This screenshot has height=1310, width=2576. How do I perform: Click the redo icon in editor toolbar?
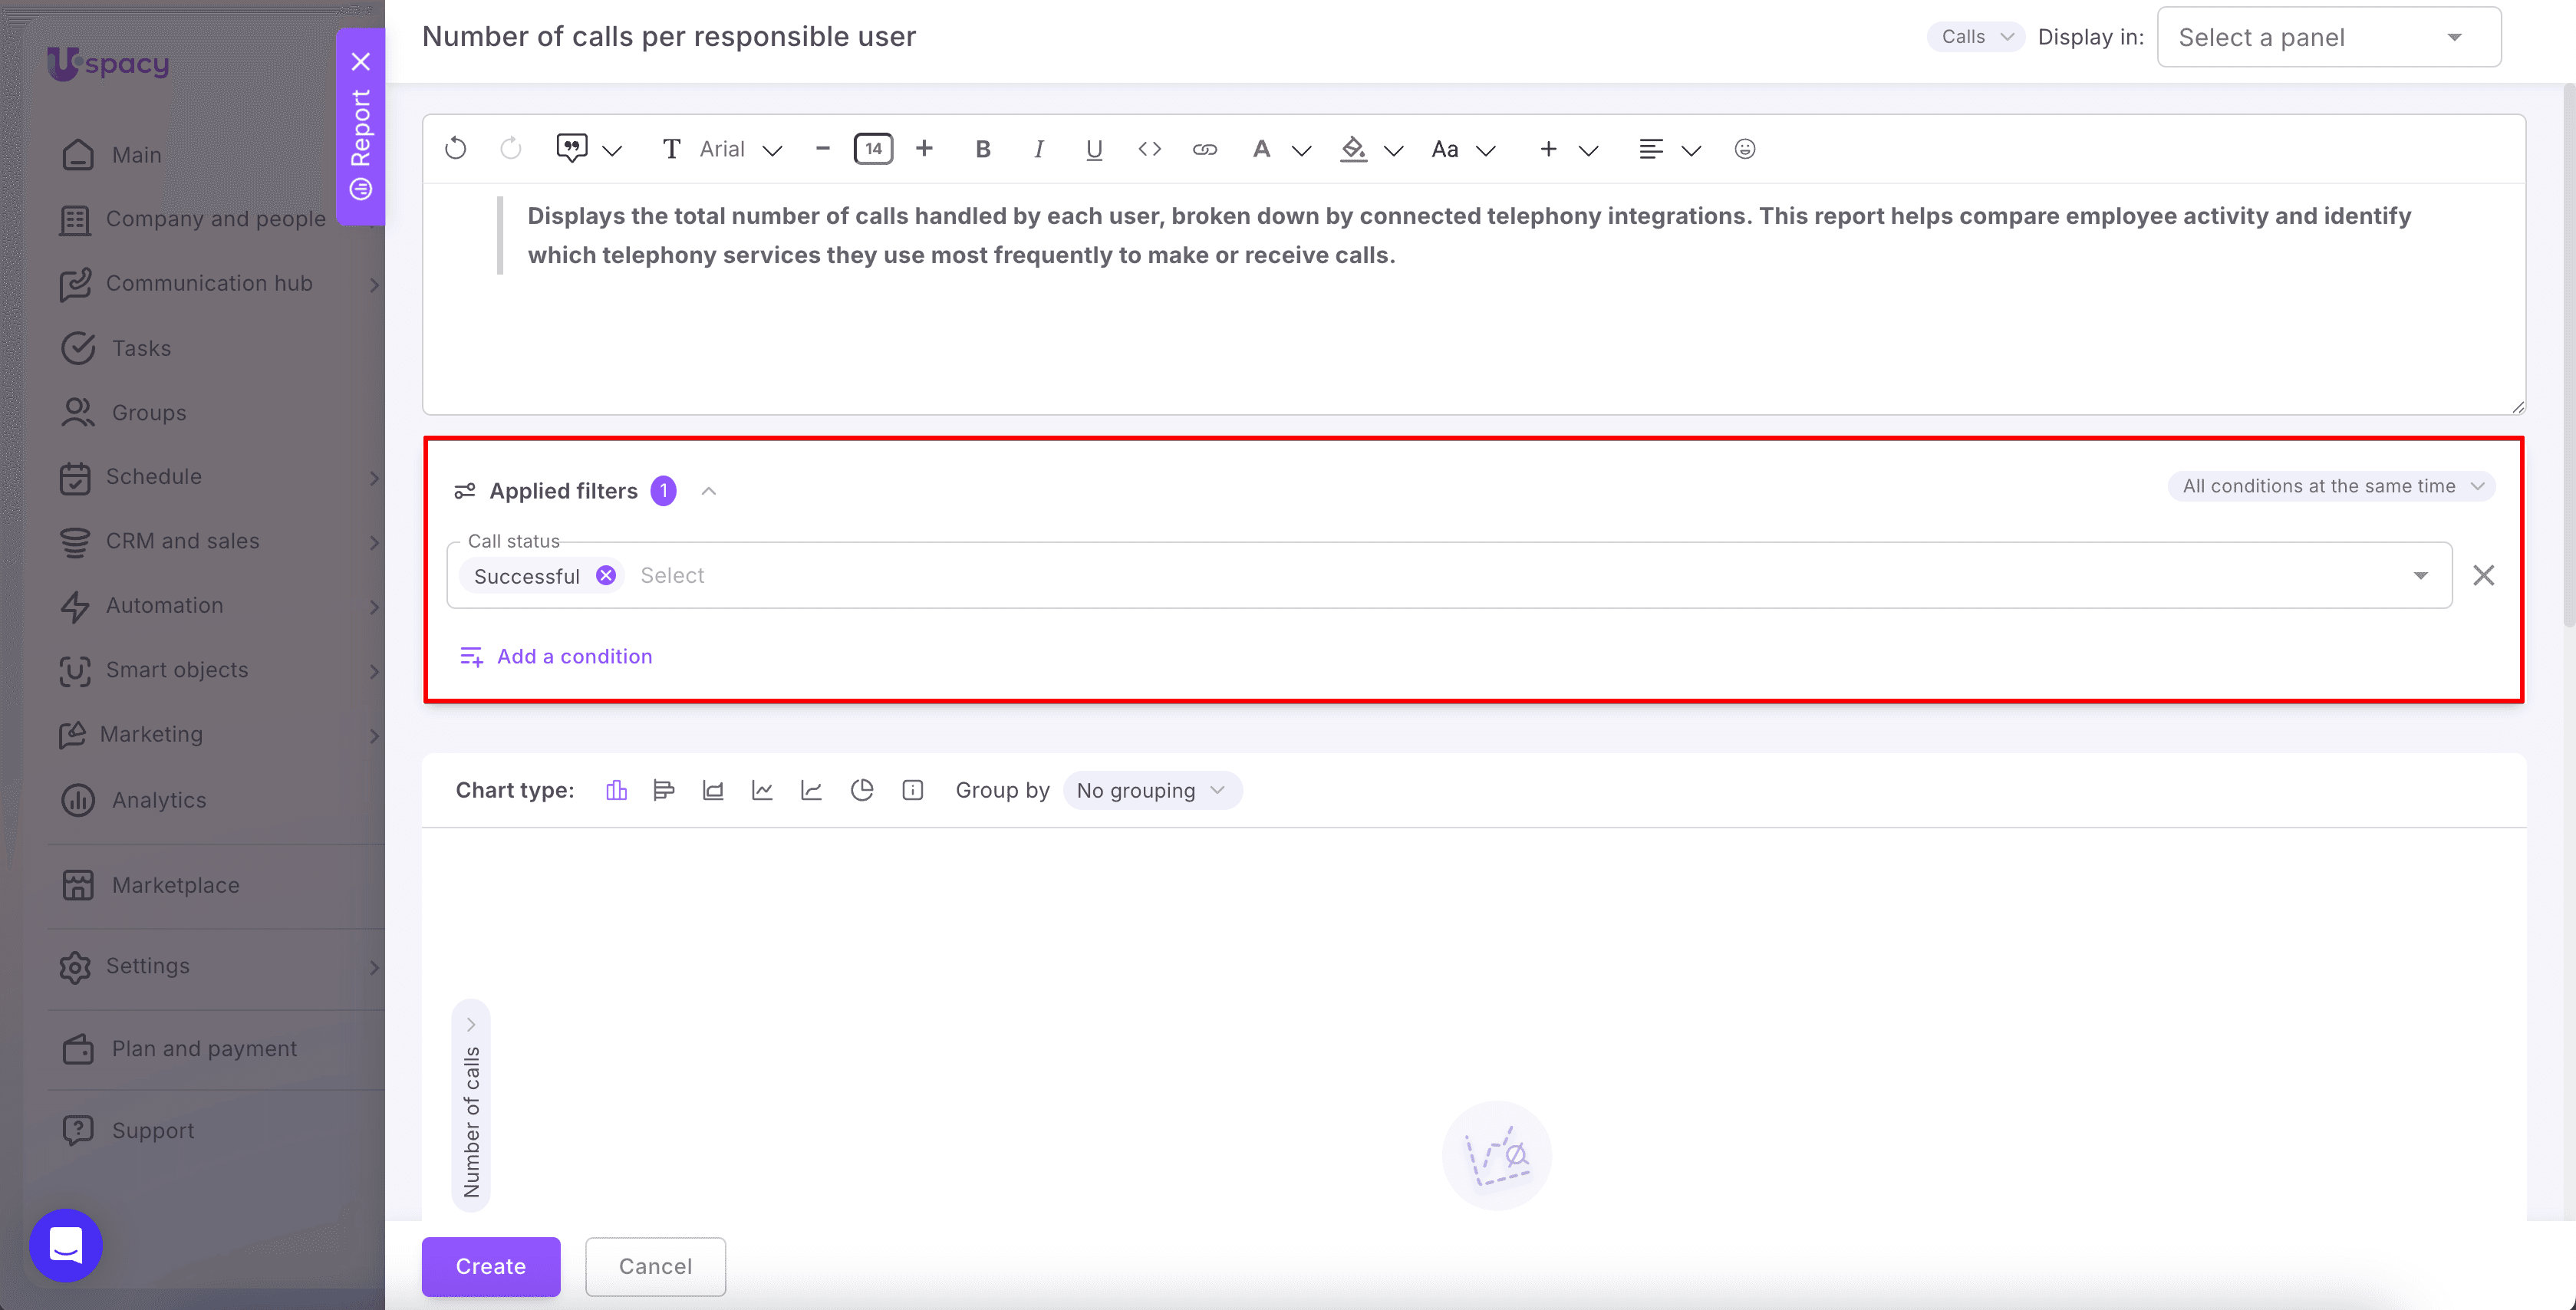point(511,149)
